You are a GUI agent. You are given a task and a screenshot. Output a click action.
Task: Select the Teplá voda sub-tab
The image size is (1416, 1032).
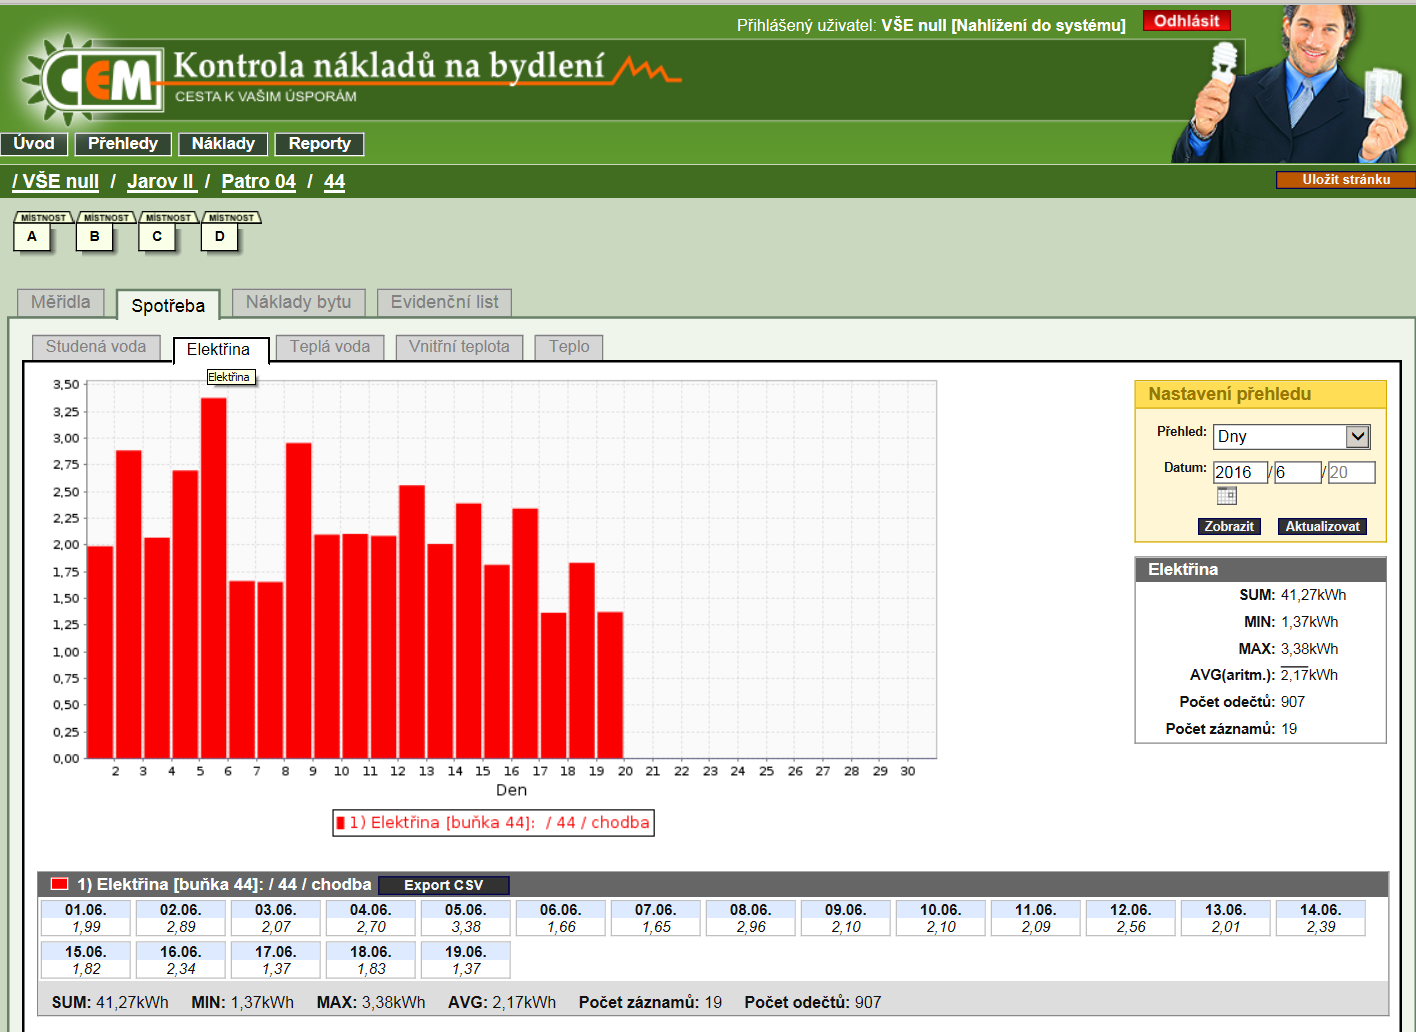pos(330,347)
